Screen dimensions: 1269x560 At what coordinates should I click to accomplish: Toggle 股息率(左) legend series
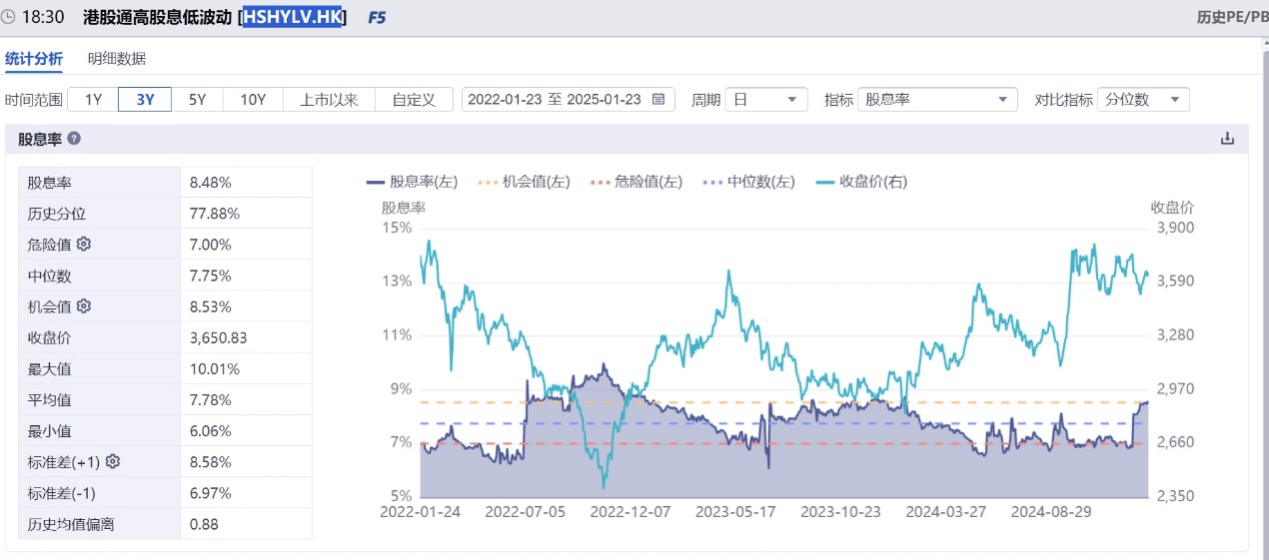(x=412, y=182)
